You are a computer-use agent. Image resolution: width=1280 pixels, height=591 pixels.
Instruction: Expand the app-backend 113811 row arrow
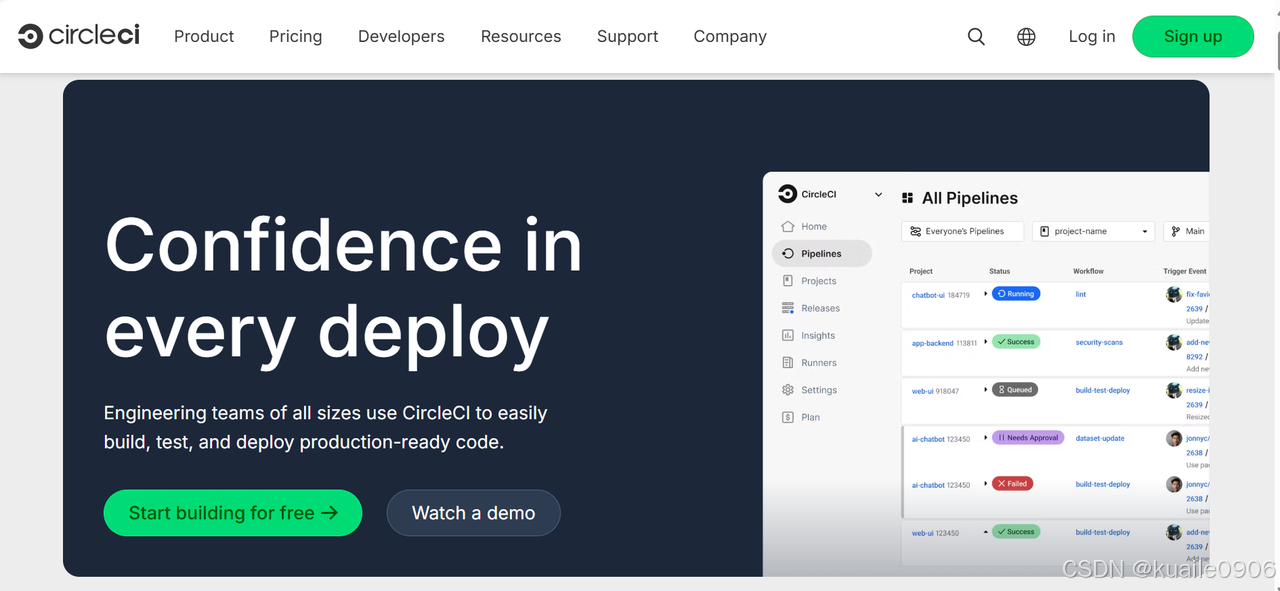coord(986,342)
